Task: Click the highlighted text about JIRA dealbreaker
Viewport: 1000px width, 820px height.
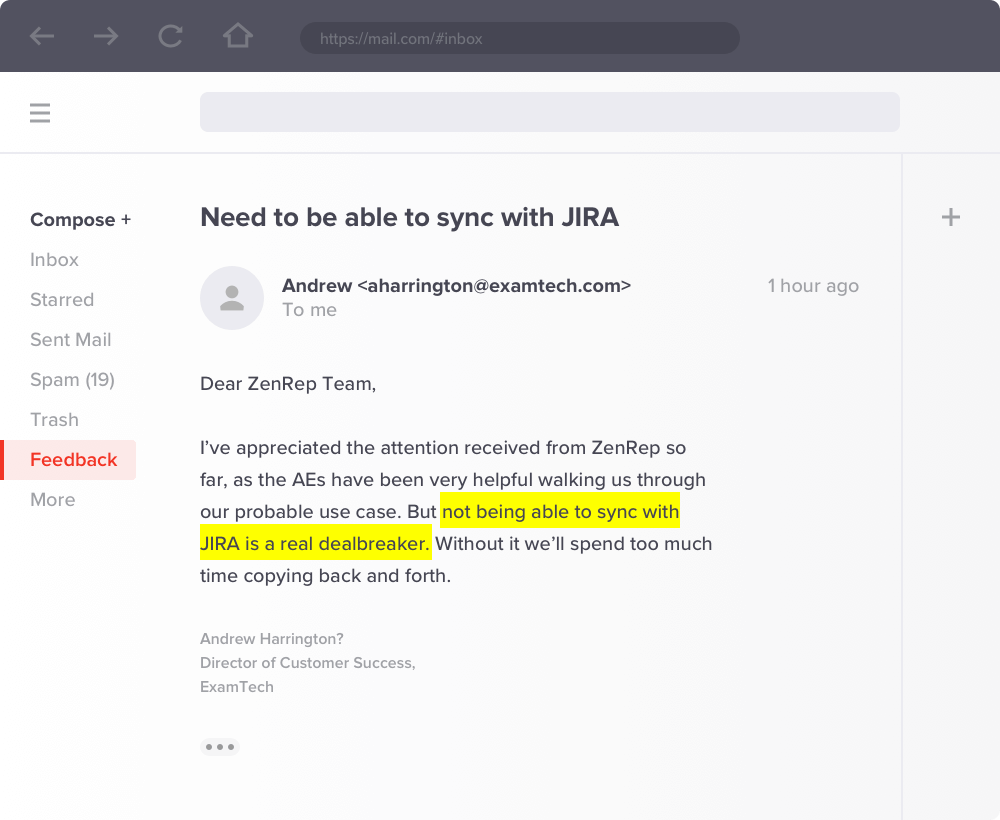Action: point(440,527)
